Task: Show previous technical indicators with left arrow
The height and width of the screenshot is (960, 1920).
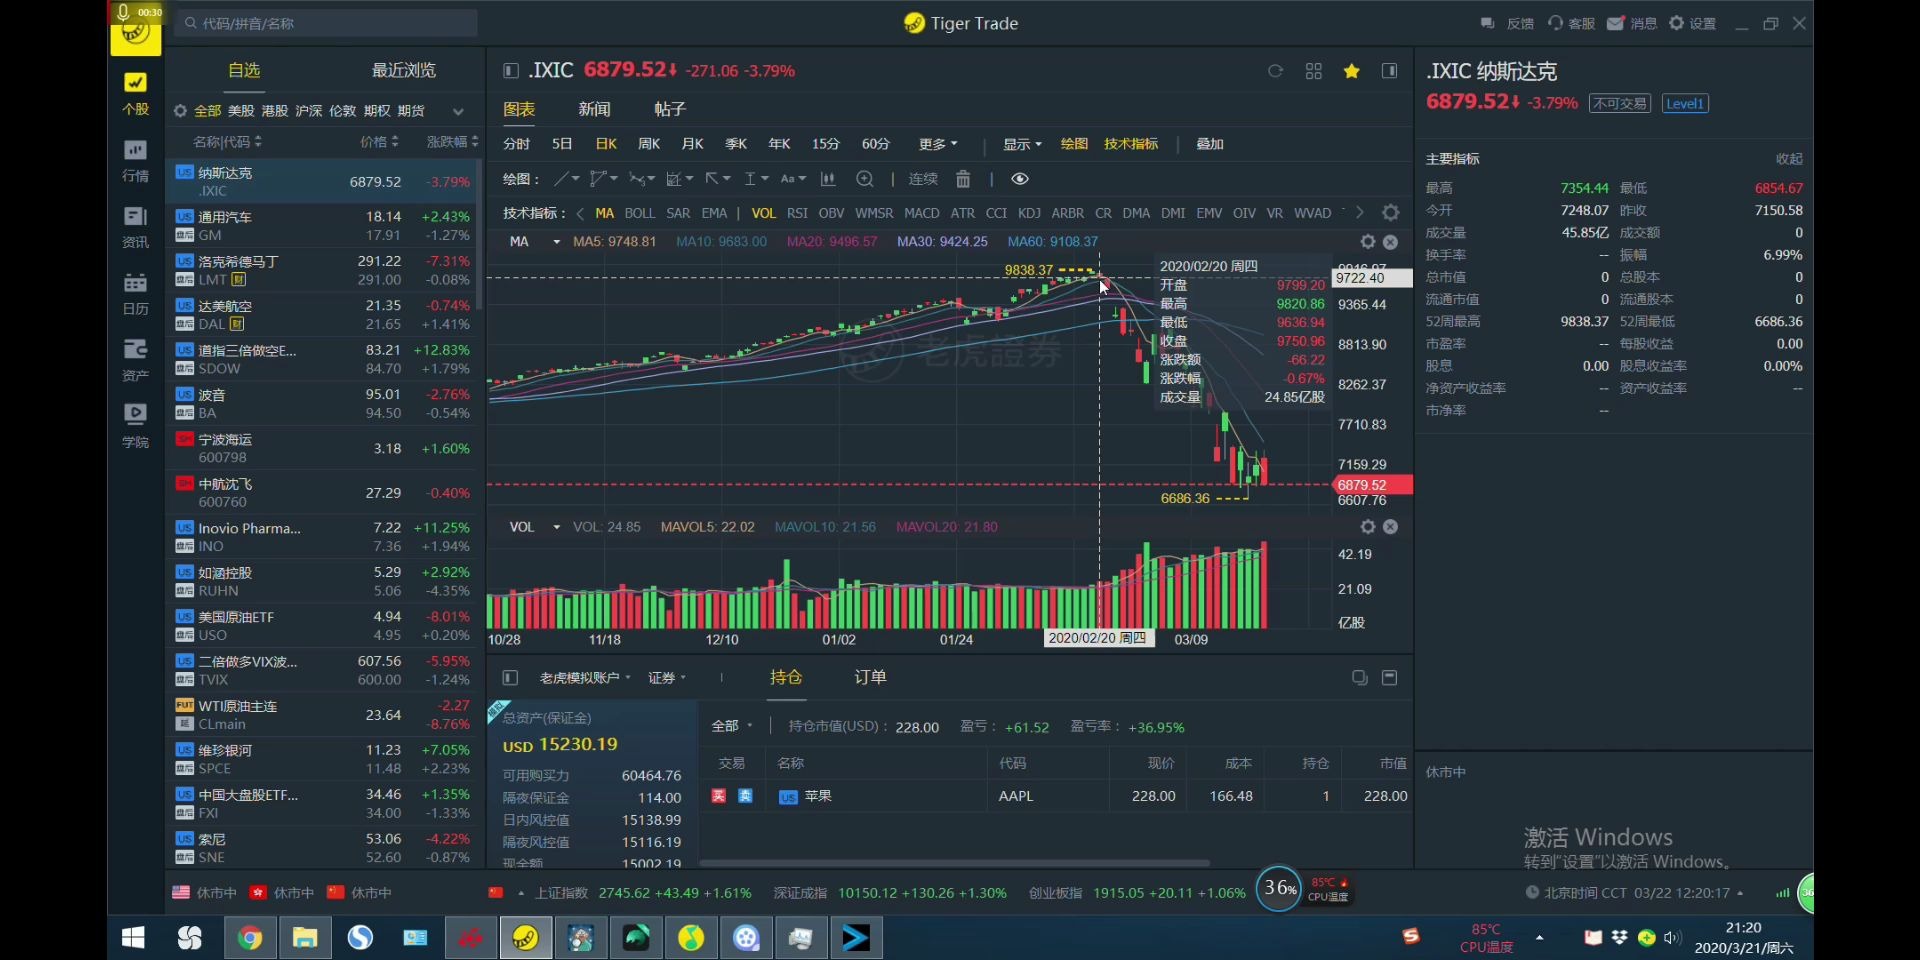Action: tap(580, 213)
